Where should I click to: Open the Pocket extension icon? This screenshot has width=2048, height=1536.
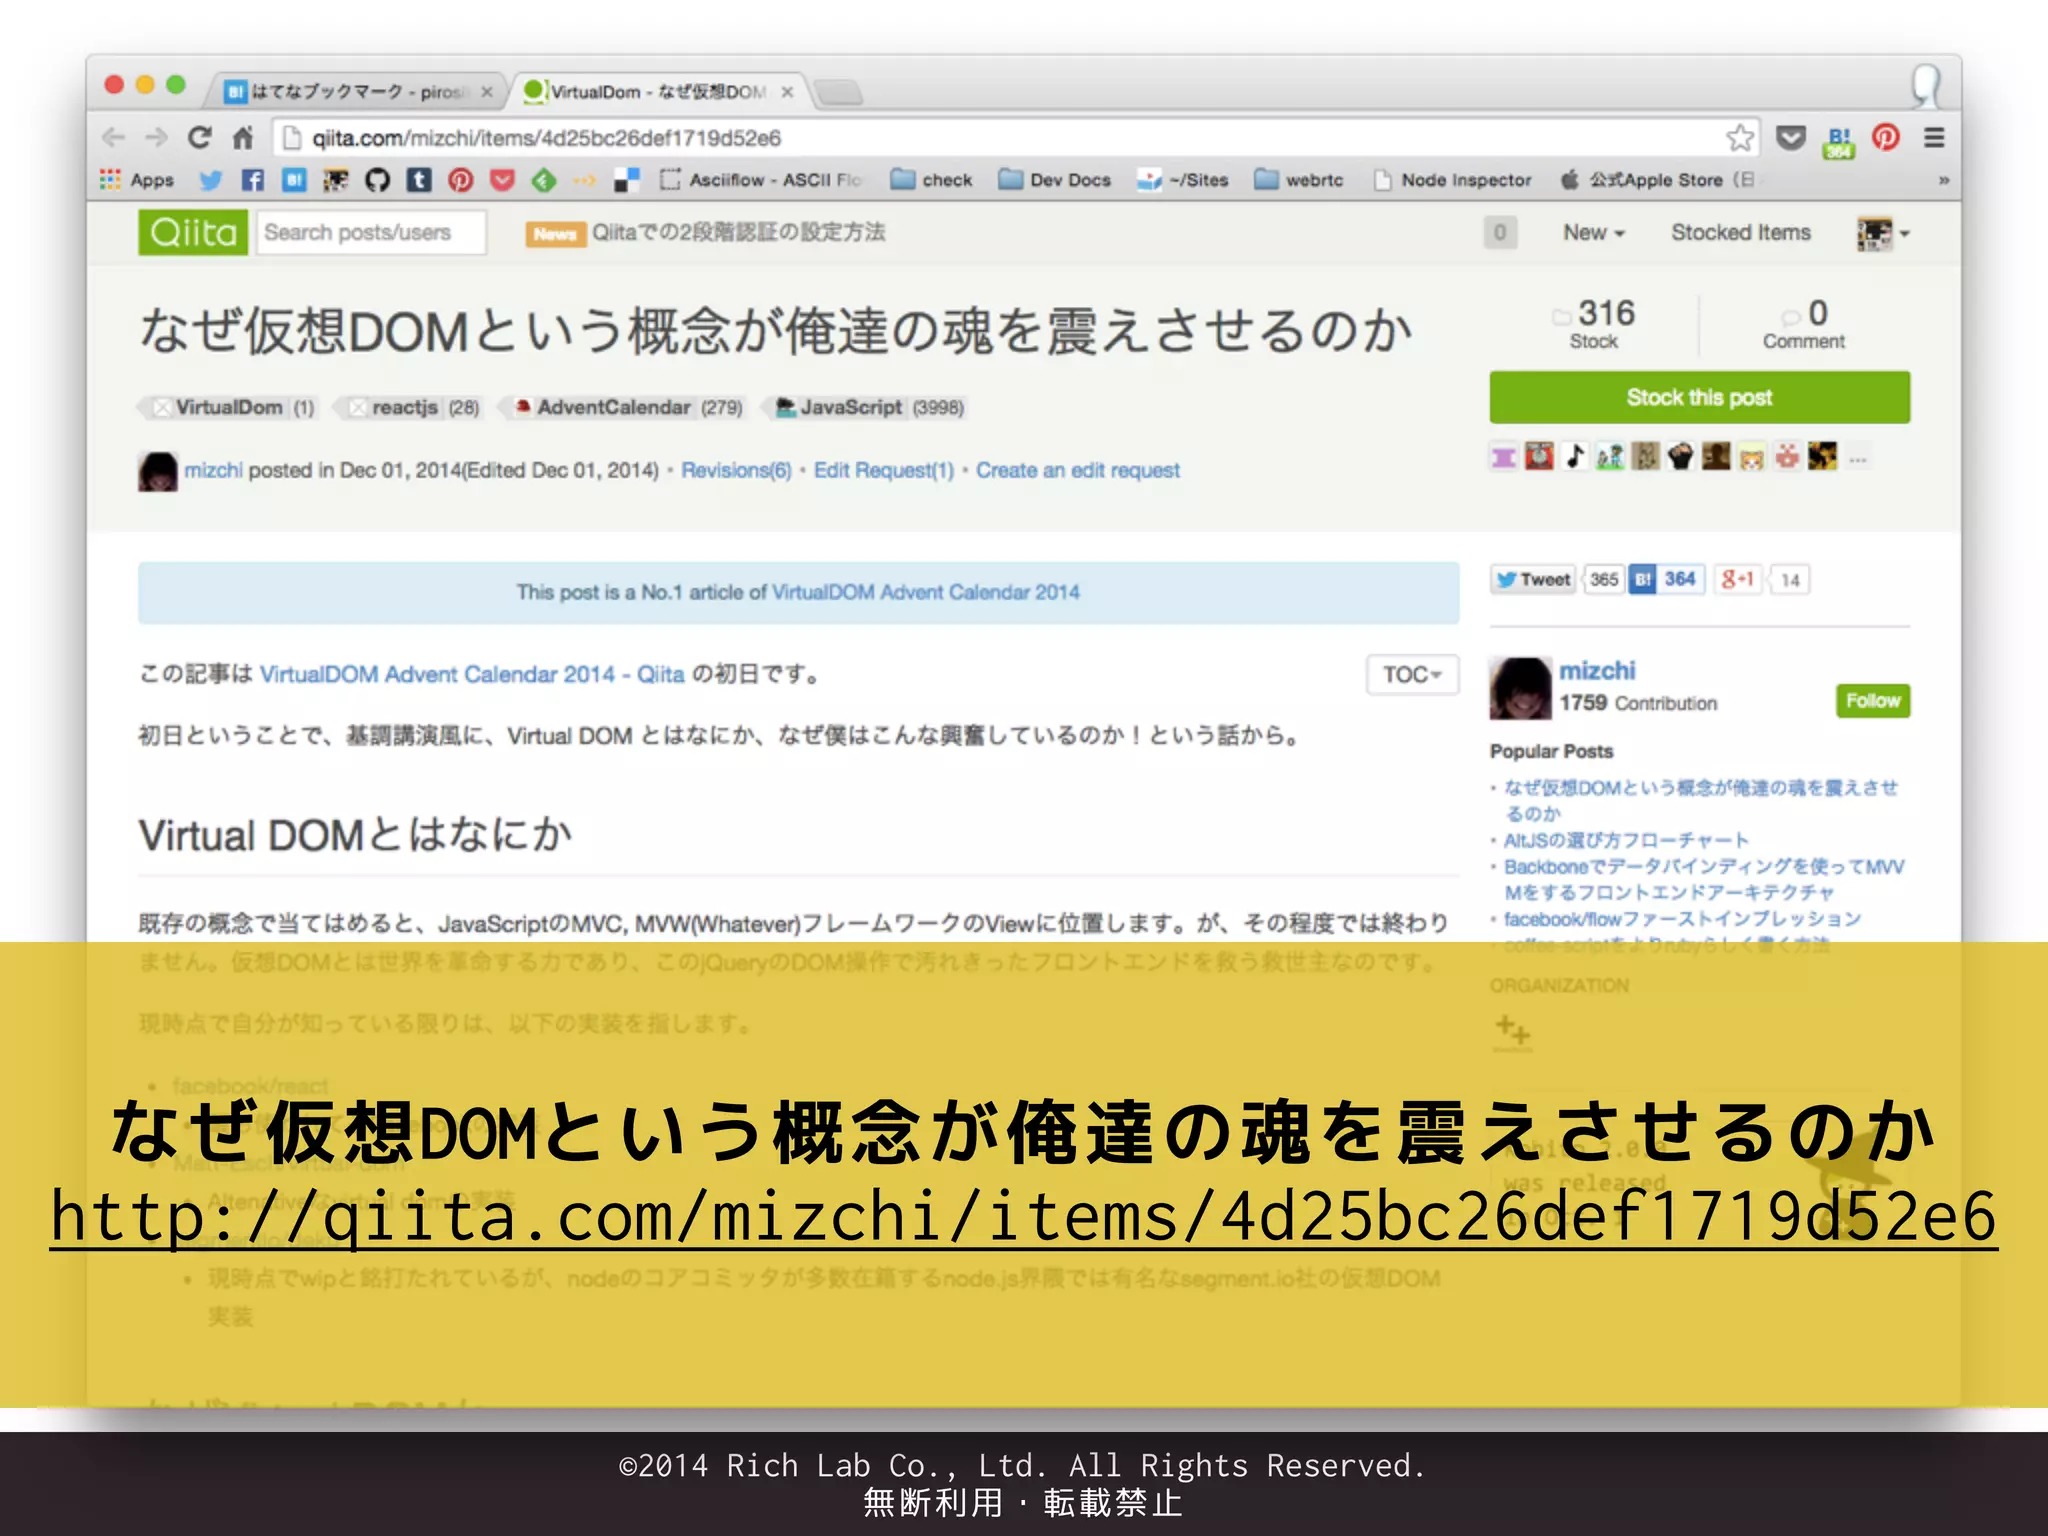coord(1790,137)
